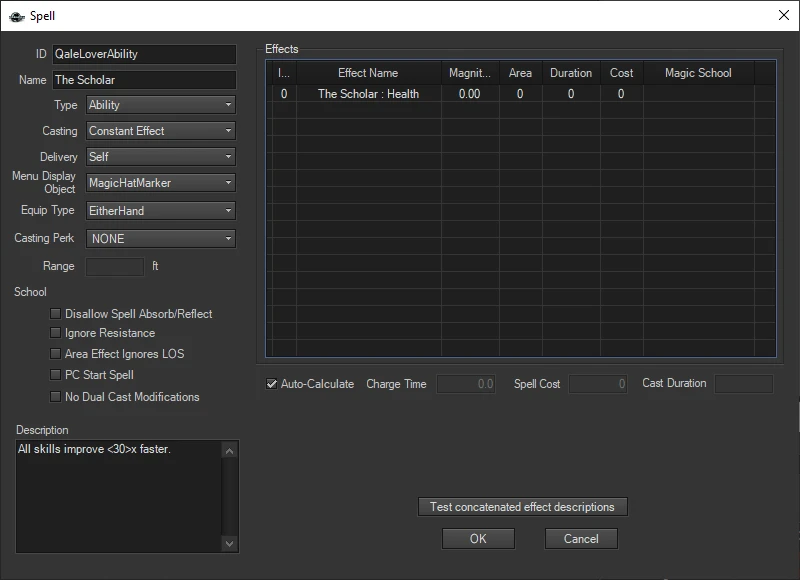Sort by the Cost column header
This screenshot has width=800, height=580.
click(x=621, y=73)
